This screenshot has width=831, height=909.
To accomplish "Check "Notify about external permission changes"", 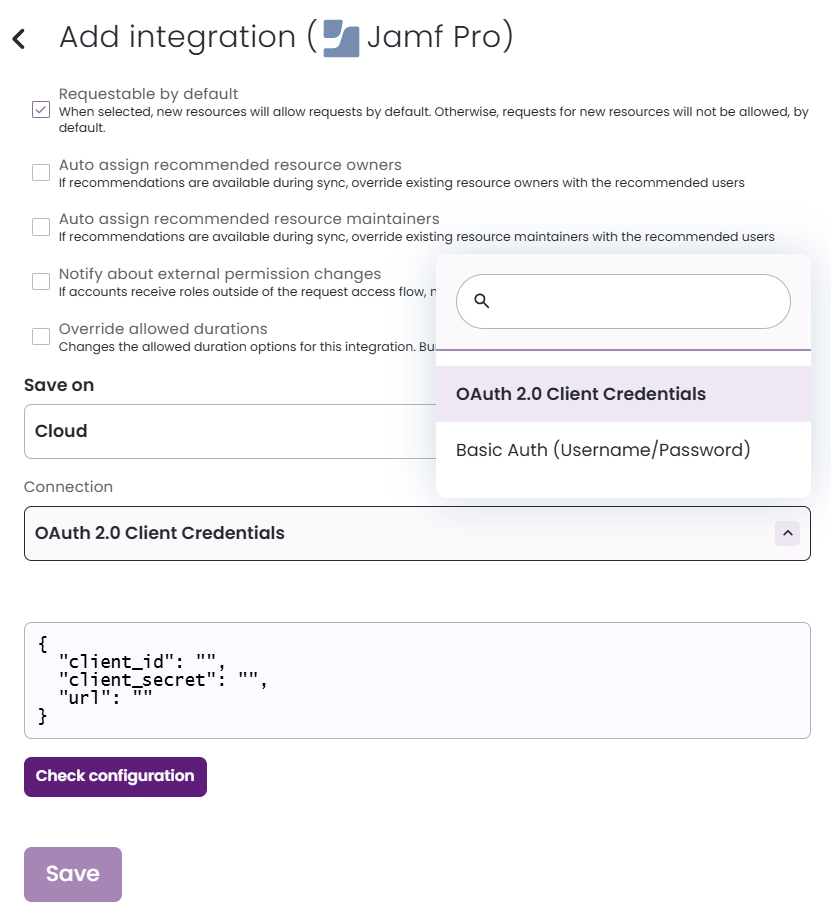I will point(40,281).
